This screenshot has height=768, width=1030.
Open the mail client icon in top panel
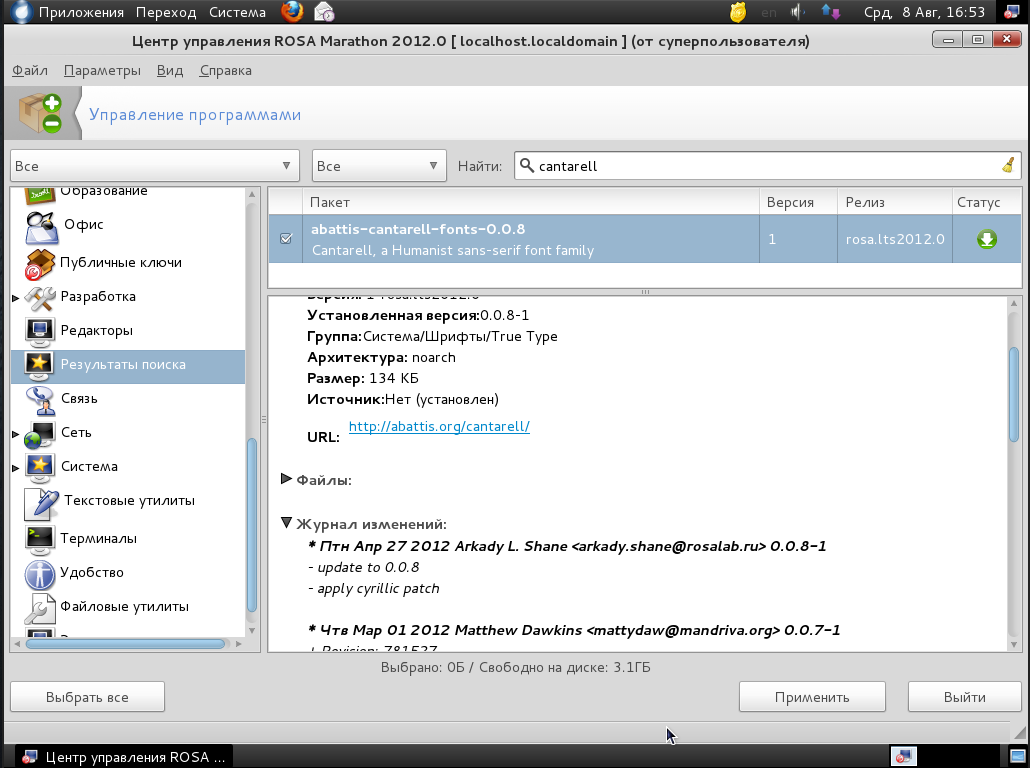tap(323, 11)
